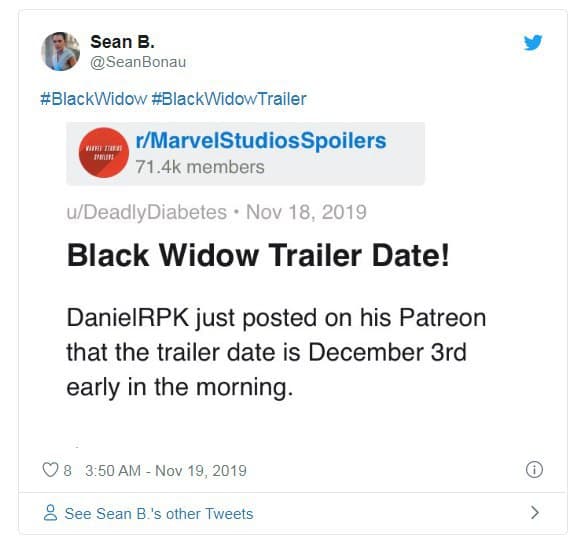Open r/MarvelStudiosSpoilers subreddit name
581x551 pixels.
click(x=261, y=141)
